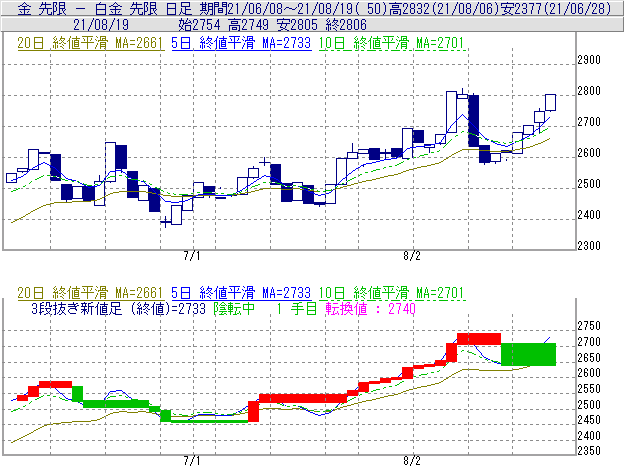Click the upper chart's 20日 終値平滑 MA=2661 legend
Image resolution: width=624 pixels, height=475 pixels.
pos(90,43)
